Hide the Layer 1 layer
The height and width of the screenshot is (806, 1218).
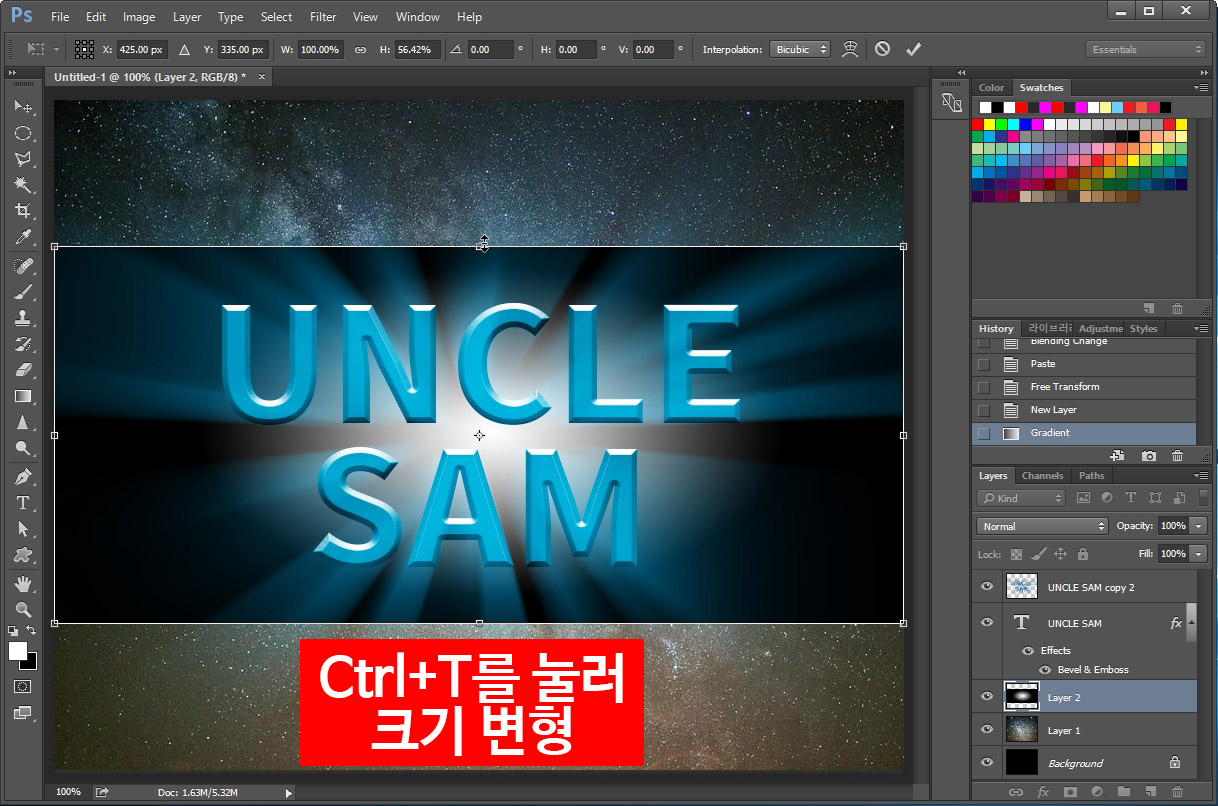click(x=987, y=730)
